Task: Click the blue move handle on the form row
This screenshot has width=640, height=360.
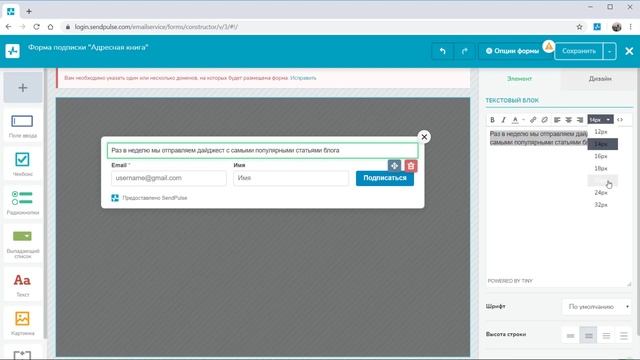Action: click(x=394, y=166)
